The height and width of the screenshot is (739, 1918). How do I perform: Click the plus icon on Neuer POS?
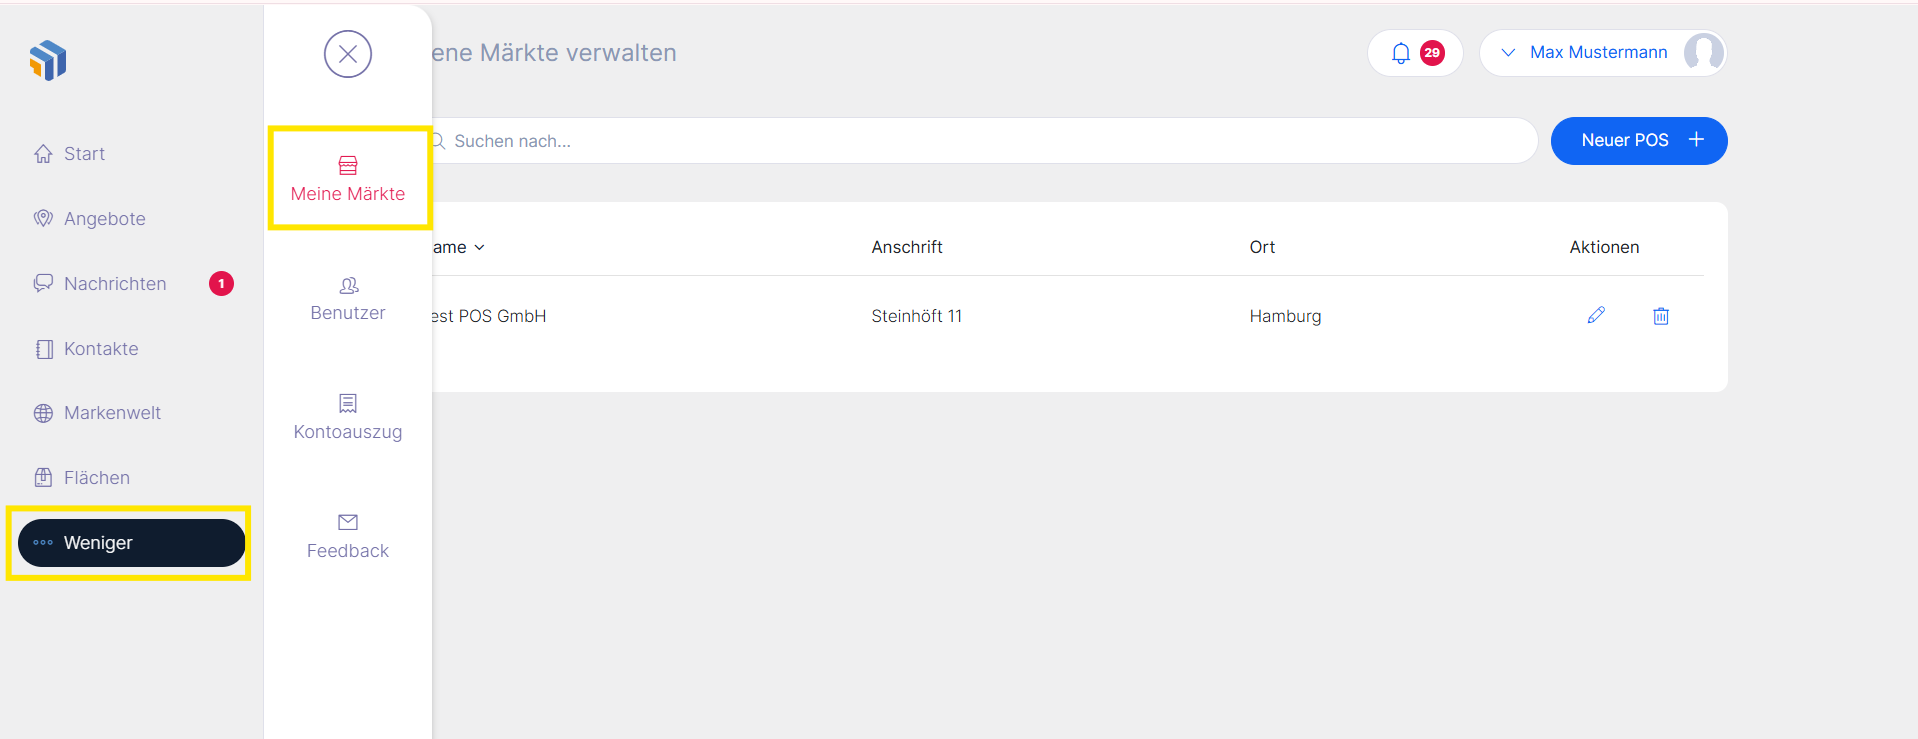1696,140
